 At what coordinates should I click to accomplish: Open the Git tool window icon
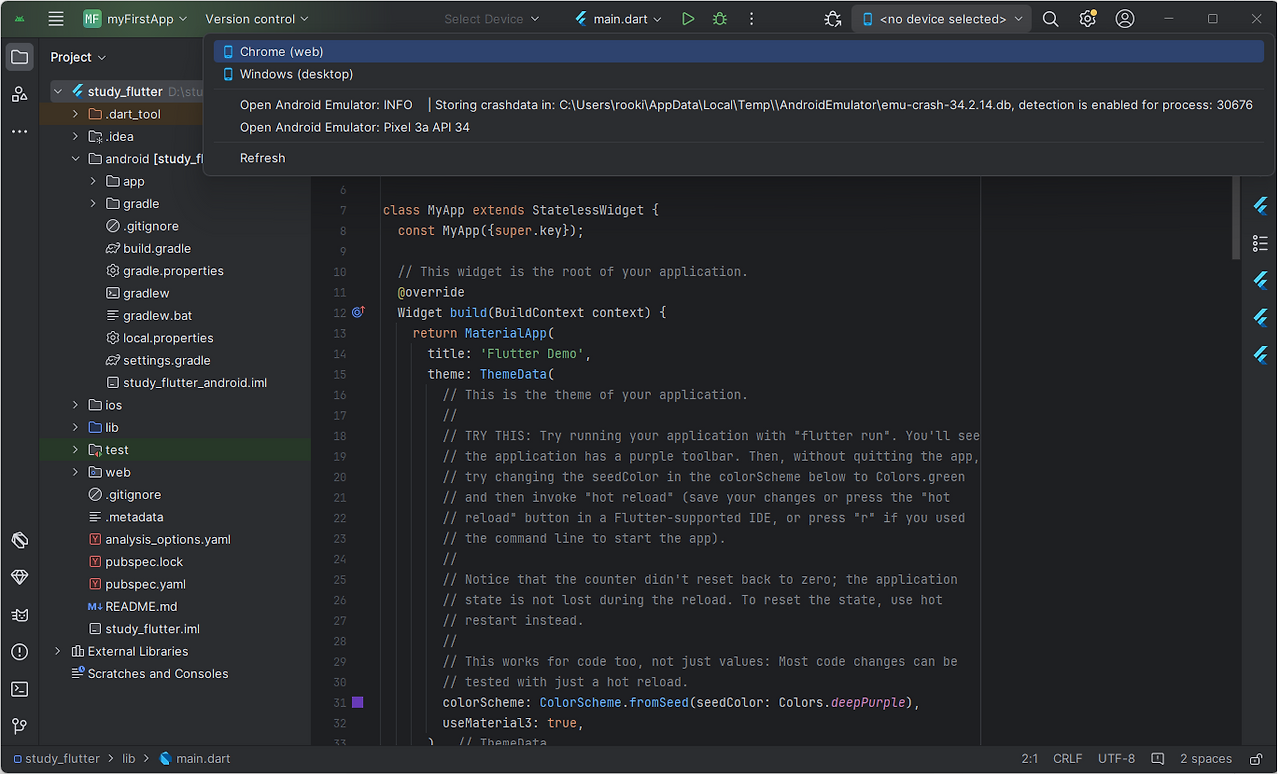point(20,725)
